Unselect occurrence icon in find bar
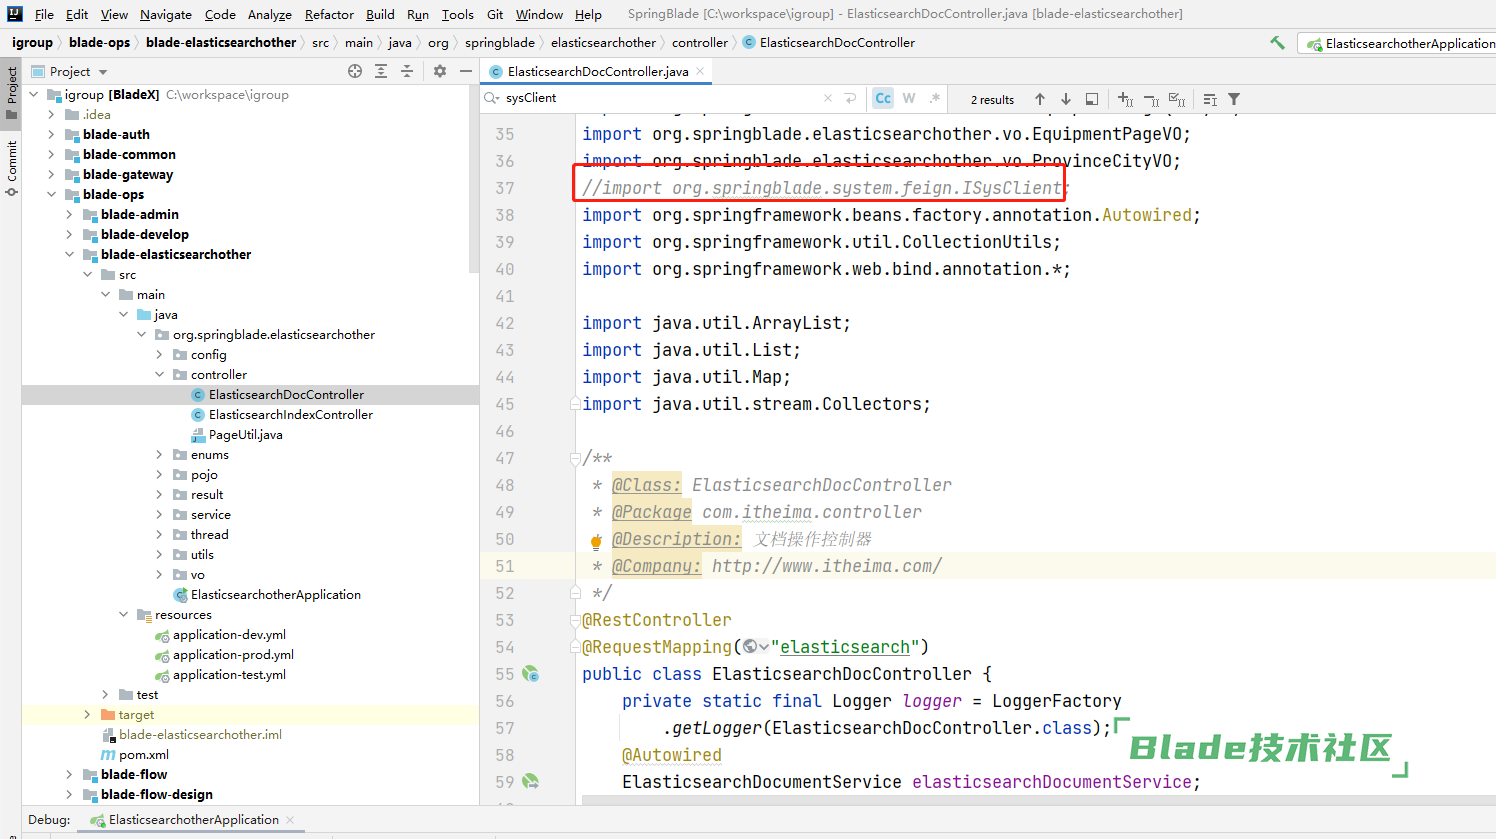The image size is (1496, 839). tap(1151, 99)
